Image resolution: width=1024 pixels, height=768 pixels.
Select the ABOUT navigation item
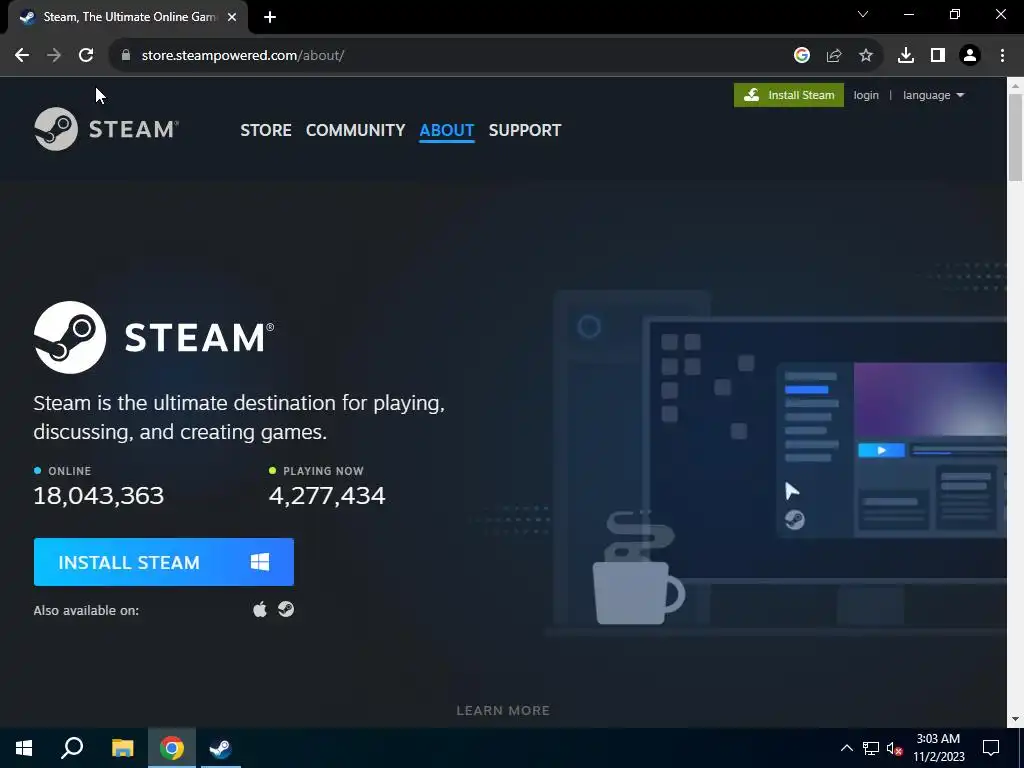coord(447,130)
